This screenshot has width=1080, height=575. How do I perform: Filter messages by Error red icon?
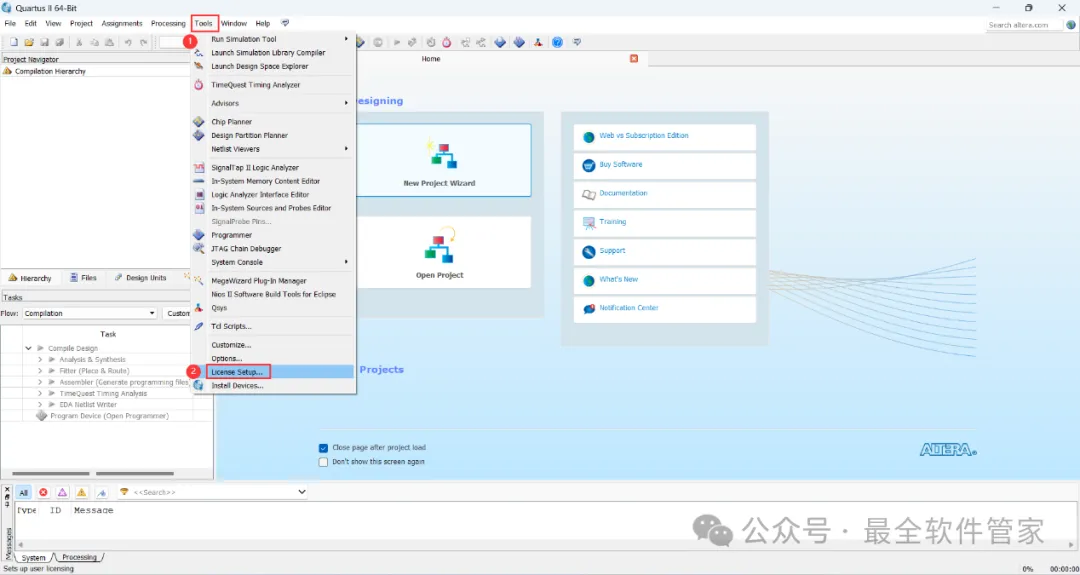pos(43,492)
